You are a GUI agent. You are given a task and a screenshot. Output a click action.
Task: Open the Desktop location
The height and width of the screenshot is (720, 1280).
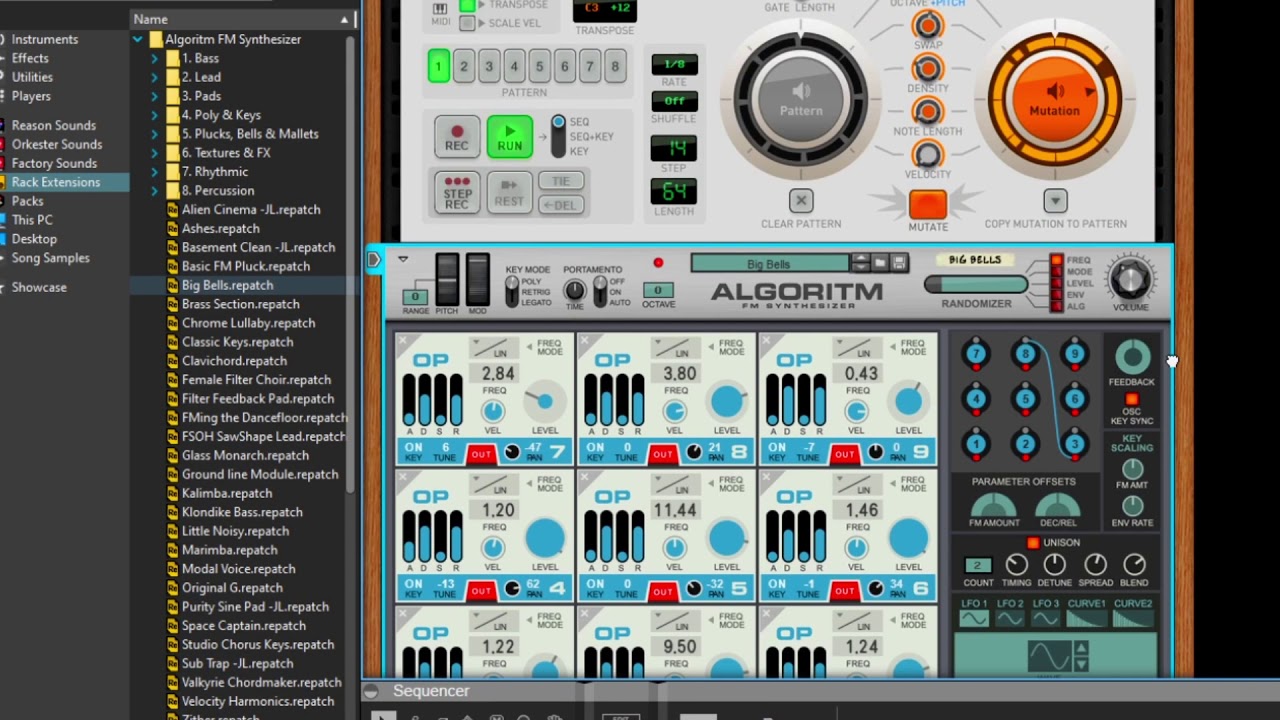(x=34, y=239)
